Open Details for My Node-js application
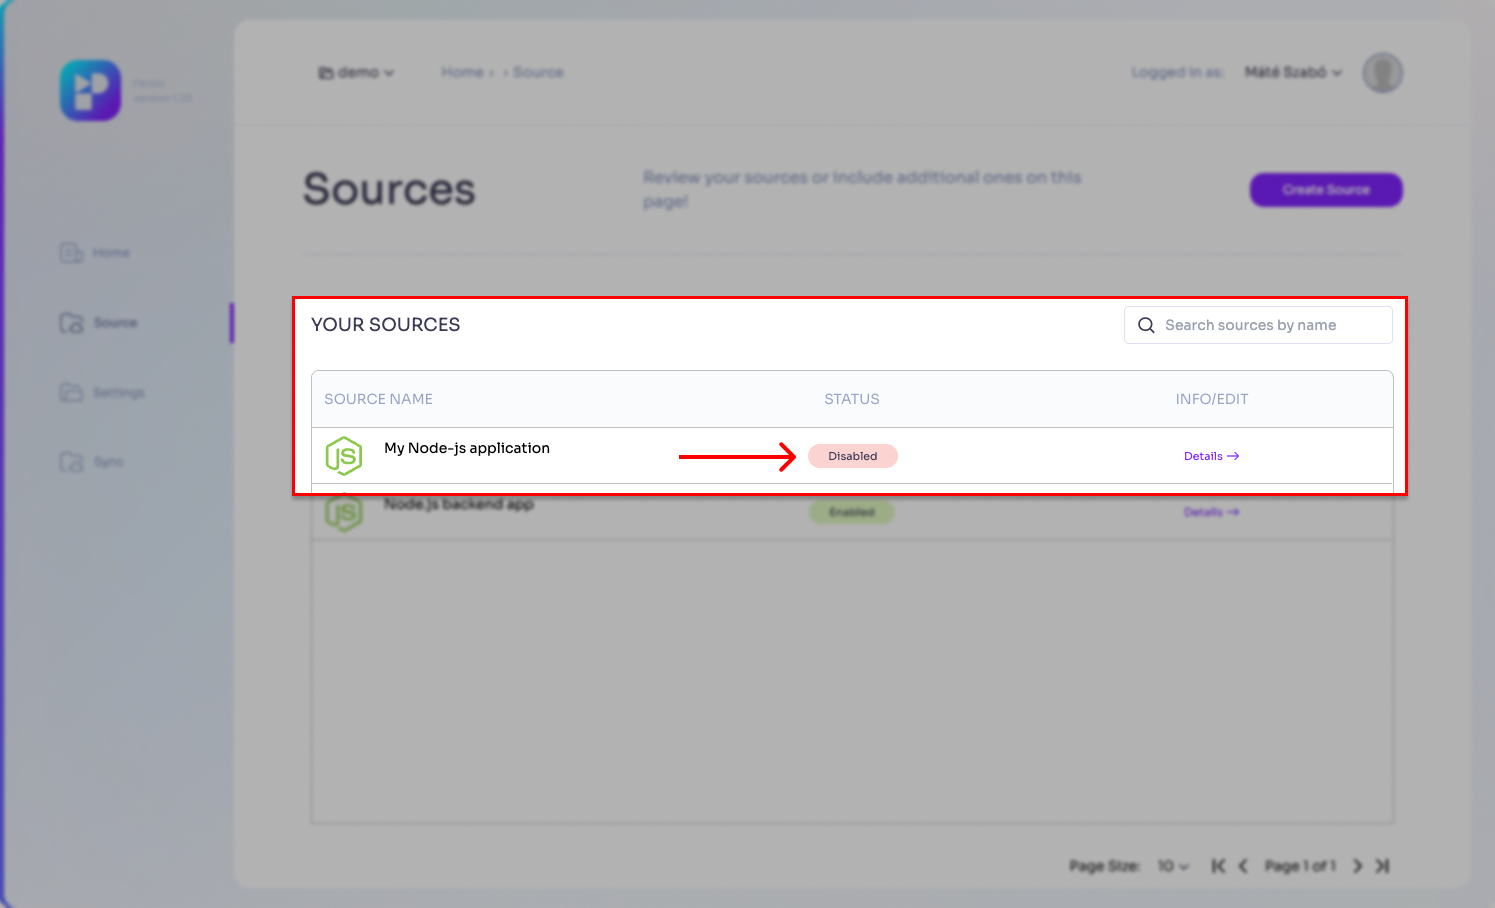 pyautogui.click(x=1211, y=456)
